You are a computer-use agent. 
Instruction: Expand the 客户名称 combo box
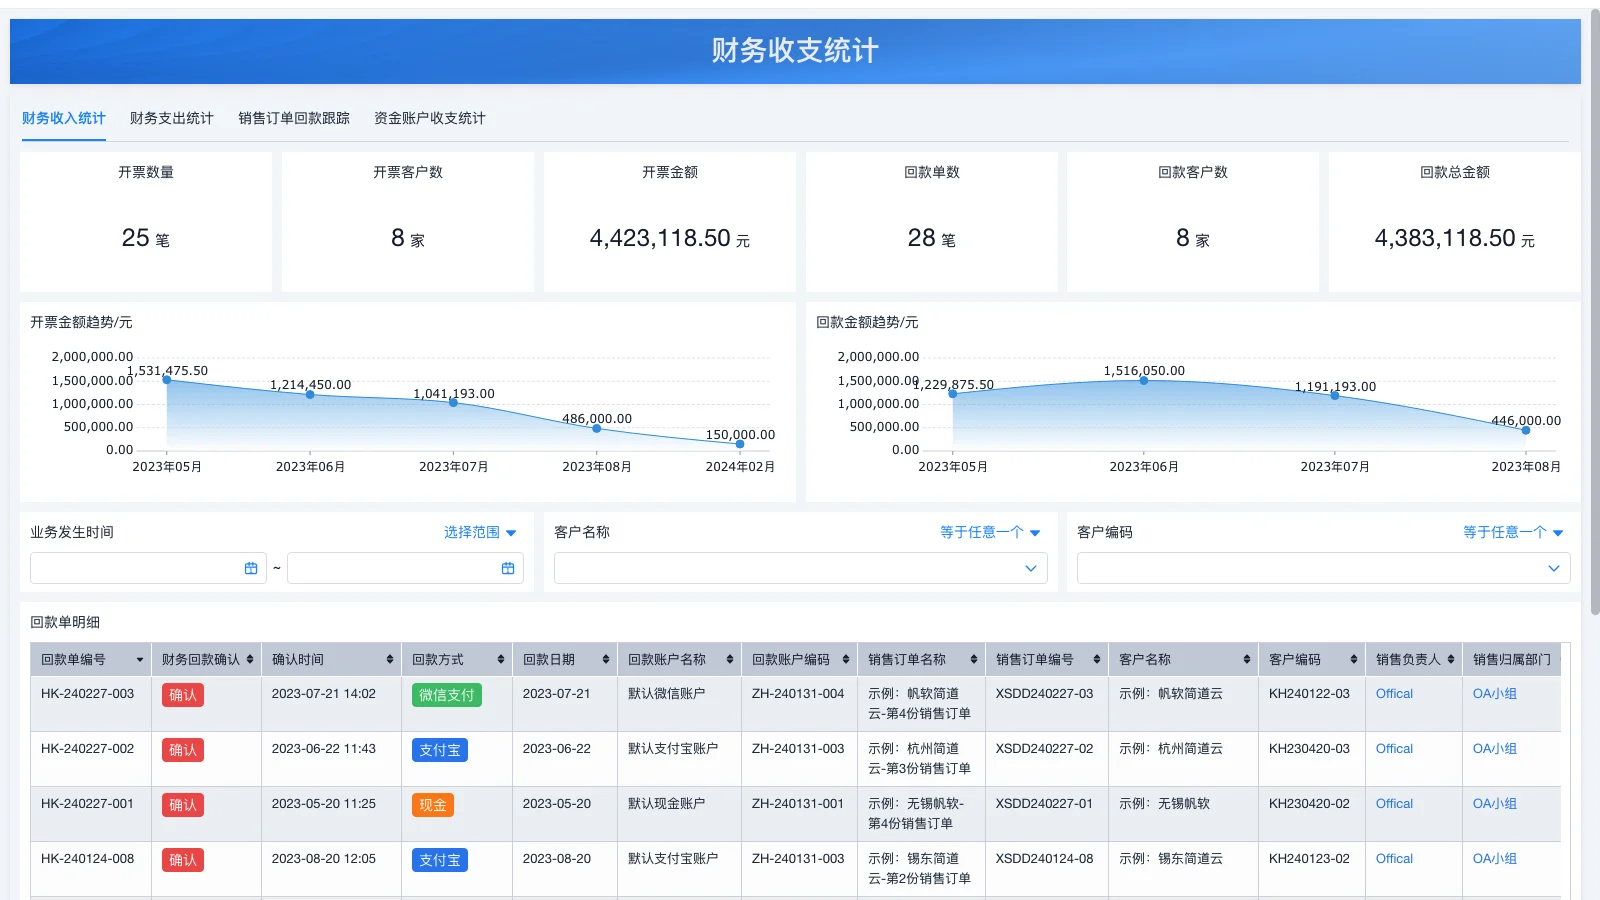[1029, 568]
